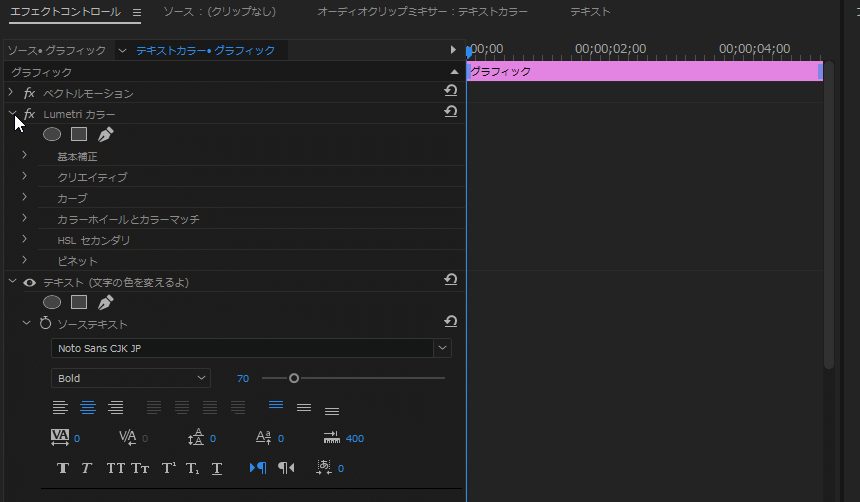
Task: Reset the テキスト layer parameters
Action: (x=451, y=279)
